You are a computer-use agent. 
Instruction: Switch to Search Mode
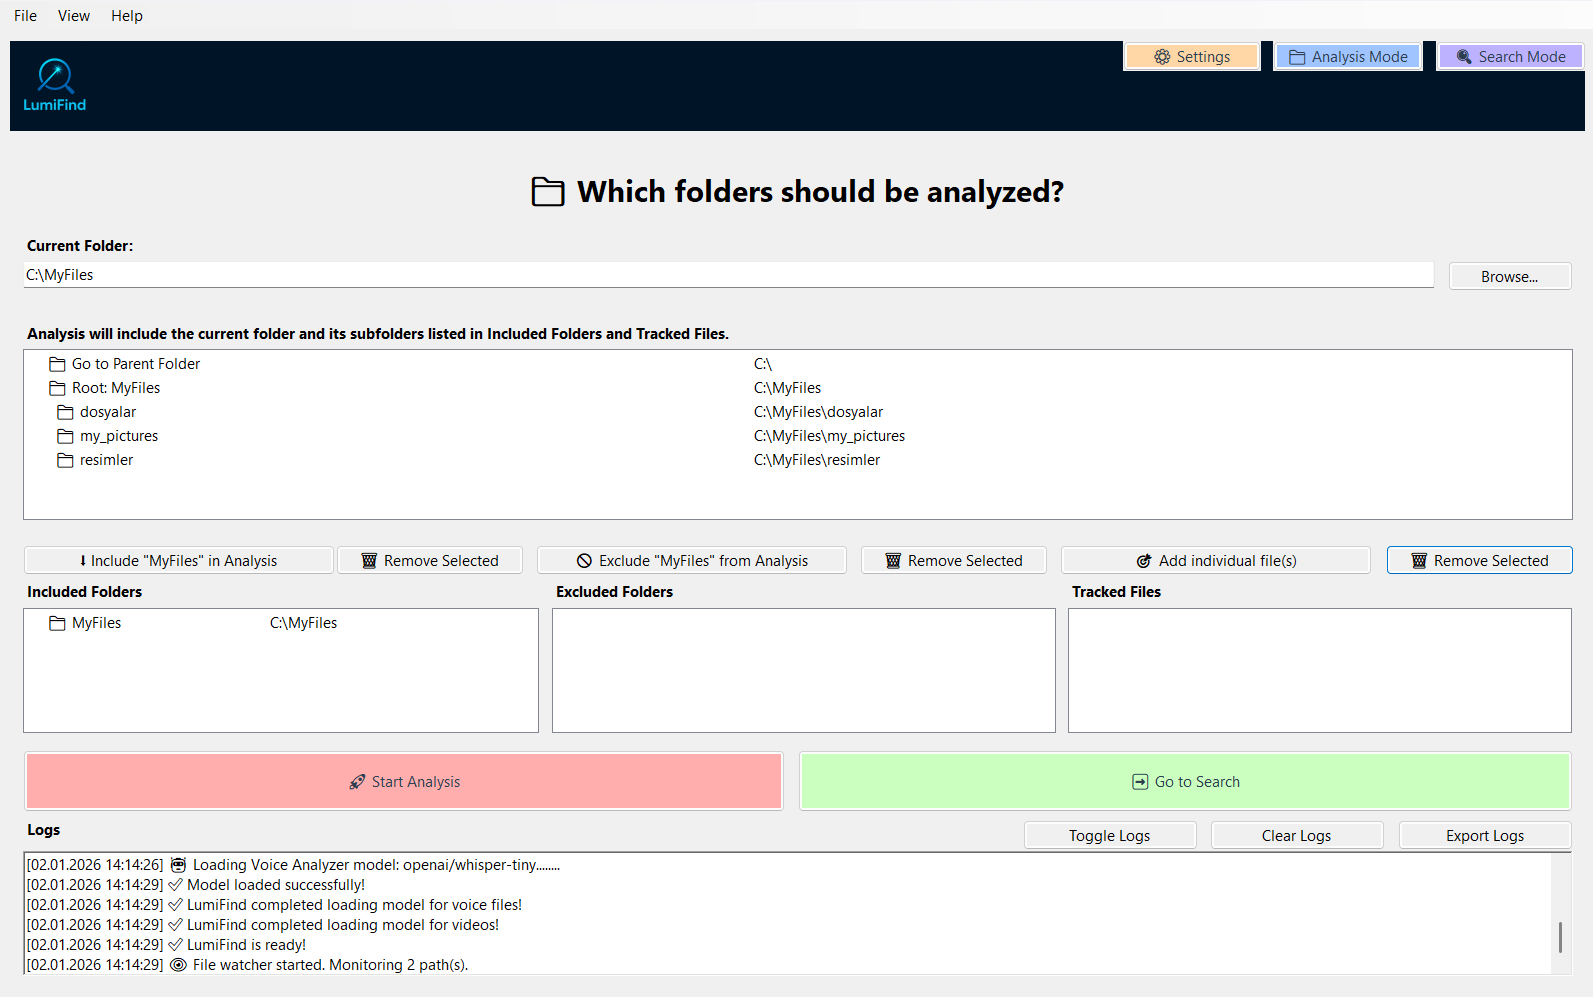(x=1511, y=57)
